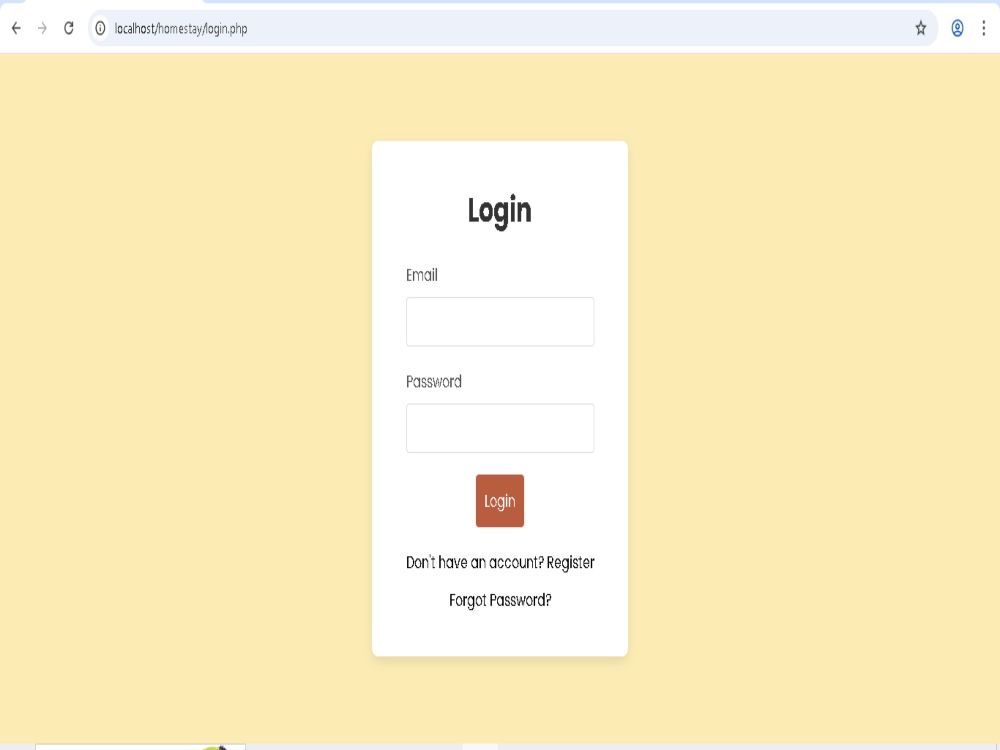Screen dimensions: 1000x750
Task: Click the Login heading text
Action: click(x=499, y=211)
